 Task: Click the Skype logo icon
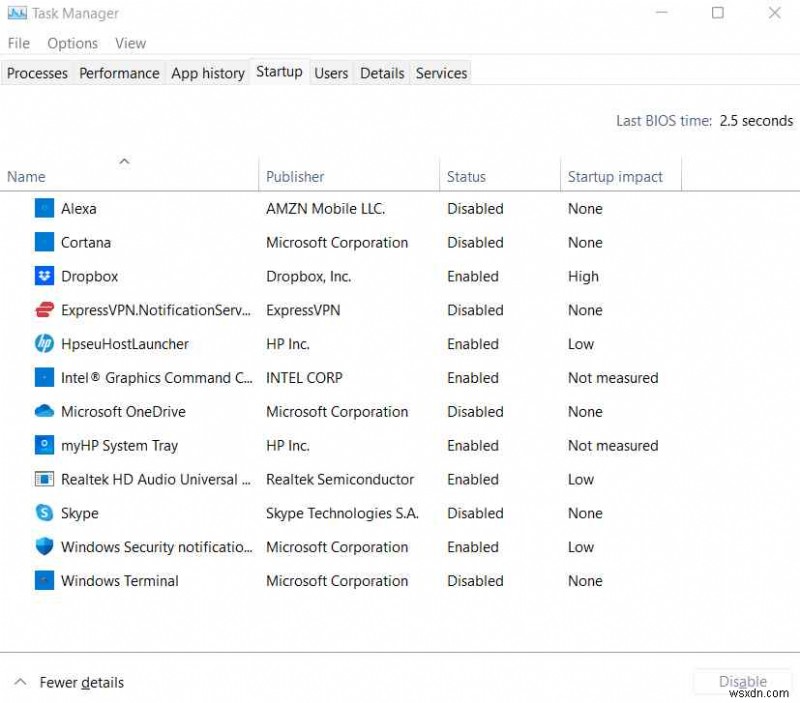[44, 512]
